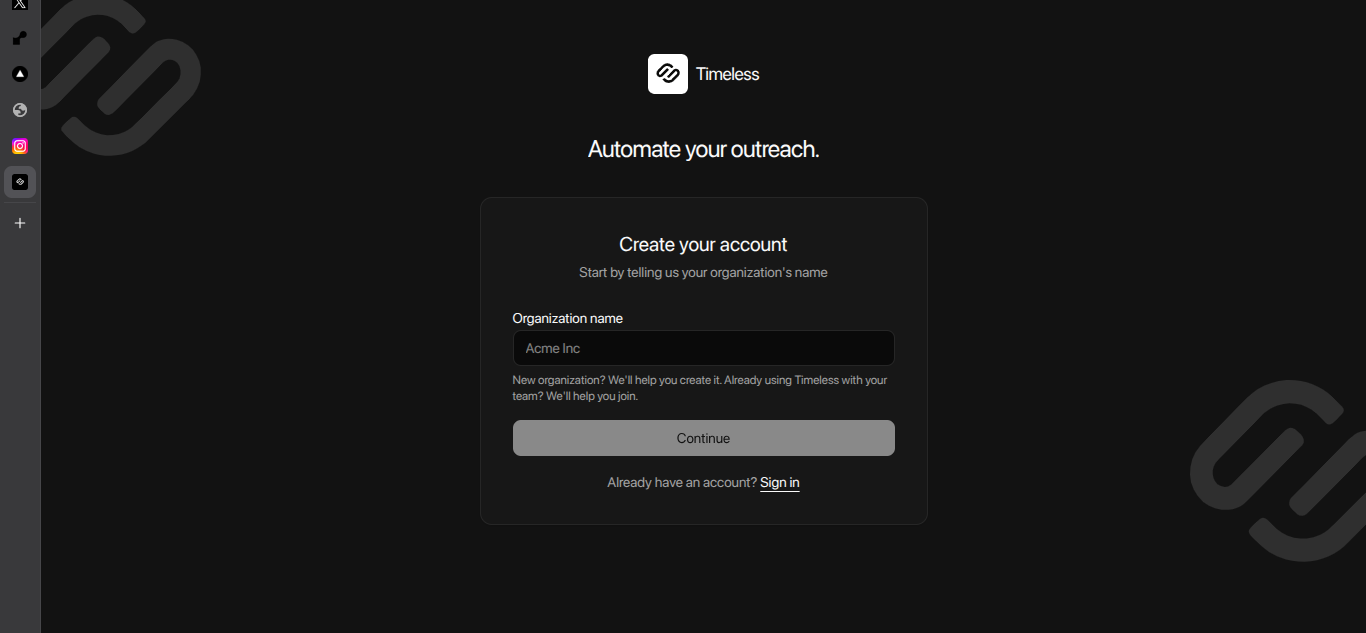The height and width of the screenshot is (633, 1366).
Task: Click the Timeless brand name text
Action: pyautogui.click(x=727, y=74)
